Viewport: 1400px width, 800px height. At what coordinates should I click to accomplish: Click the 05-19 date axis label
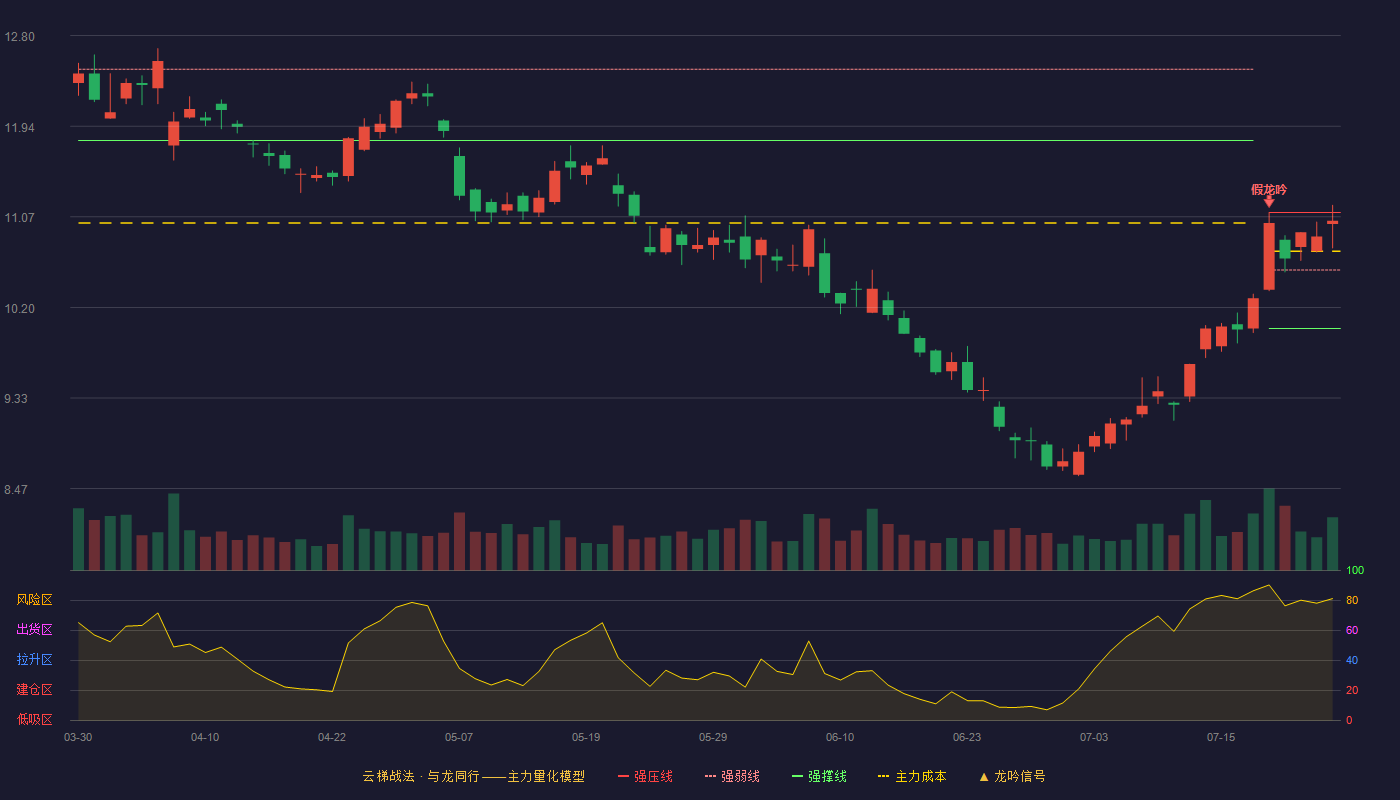point(586,737)
